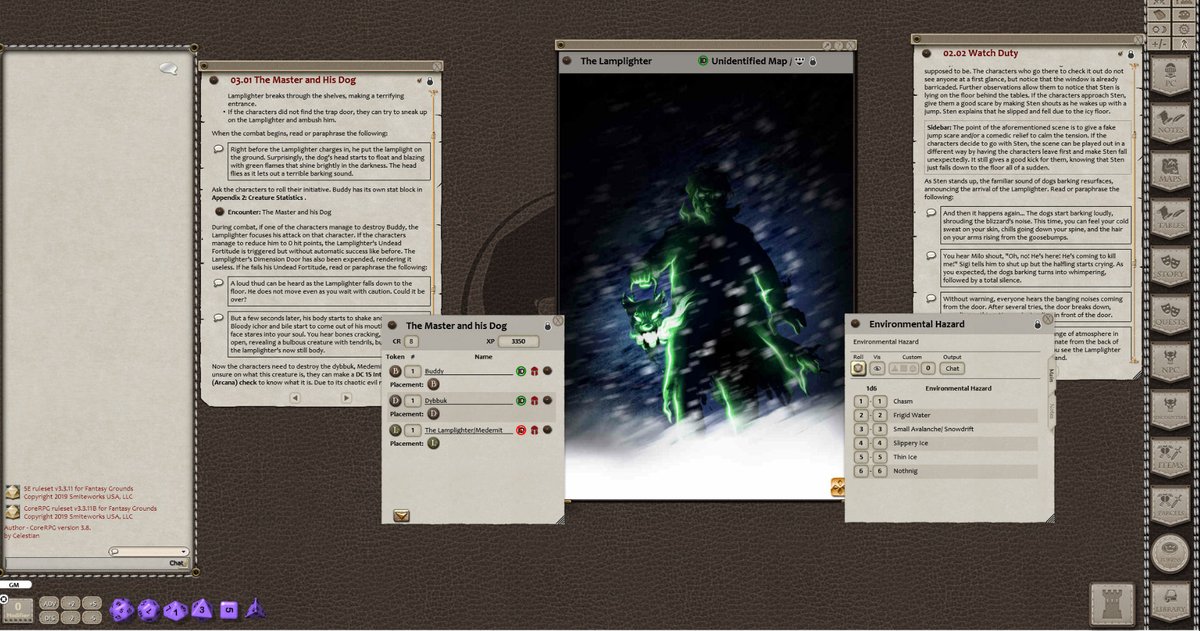Screen dimensions: 1200x631
Task: Open Buddy record link button
Action: coord(547,371)
